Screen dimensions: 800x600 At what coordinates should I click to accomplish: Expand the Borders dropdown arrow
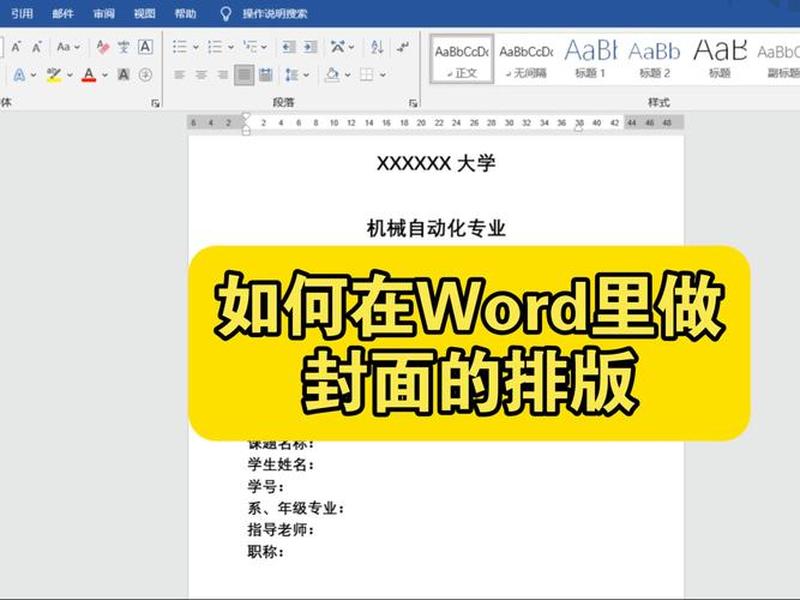click(383, 76)
